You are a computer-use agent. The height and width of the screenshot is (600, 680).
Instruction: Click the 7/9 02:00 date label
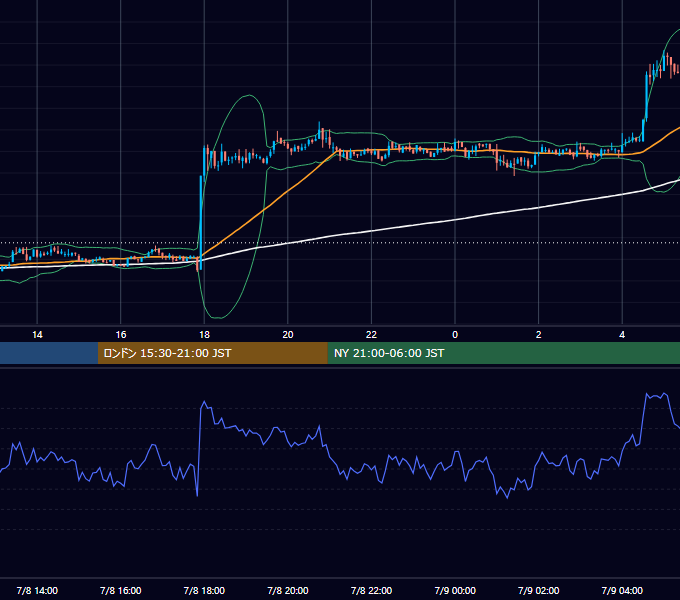(x=539, y=590)
